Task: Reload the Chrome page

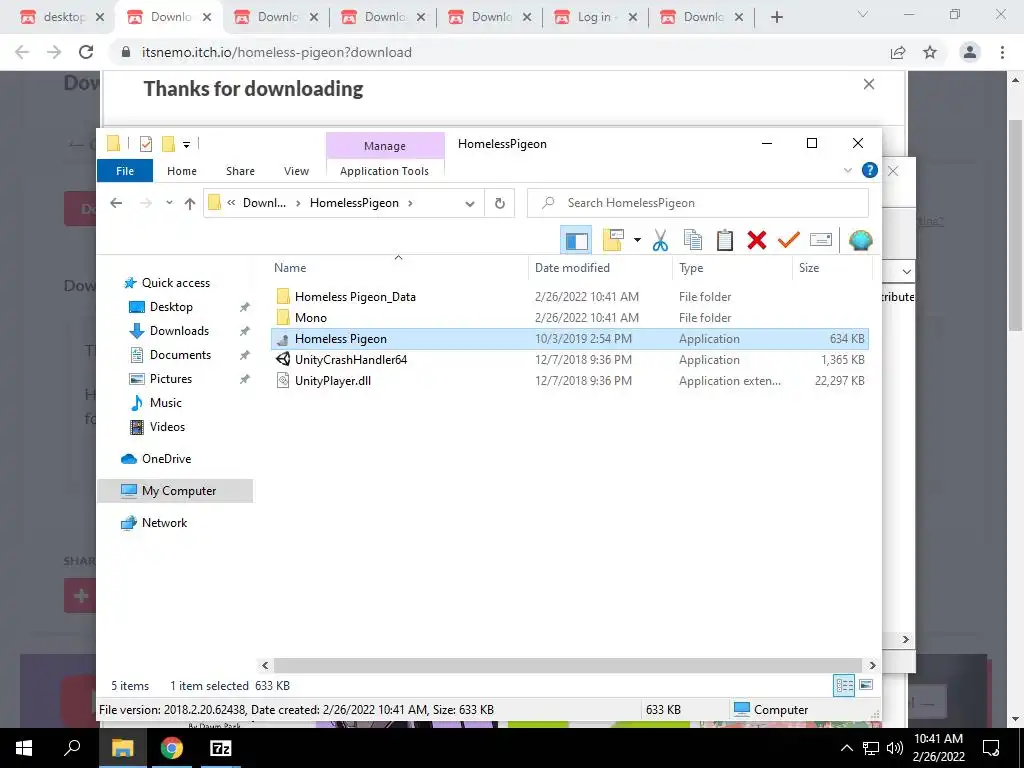Action: [86, 52]
